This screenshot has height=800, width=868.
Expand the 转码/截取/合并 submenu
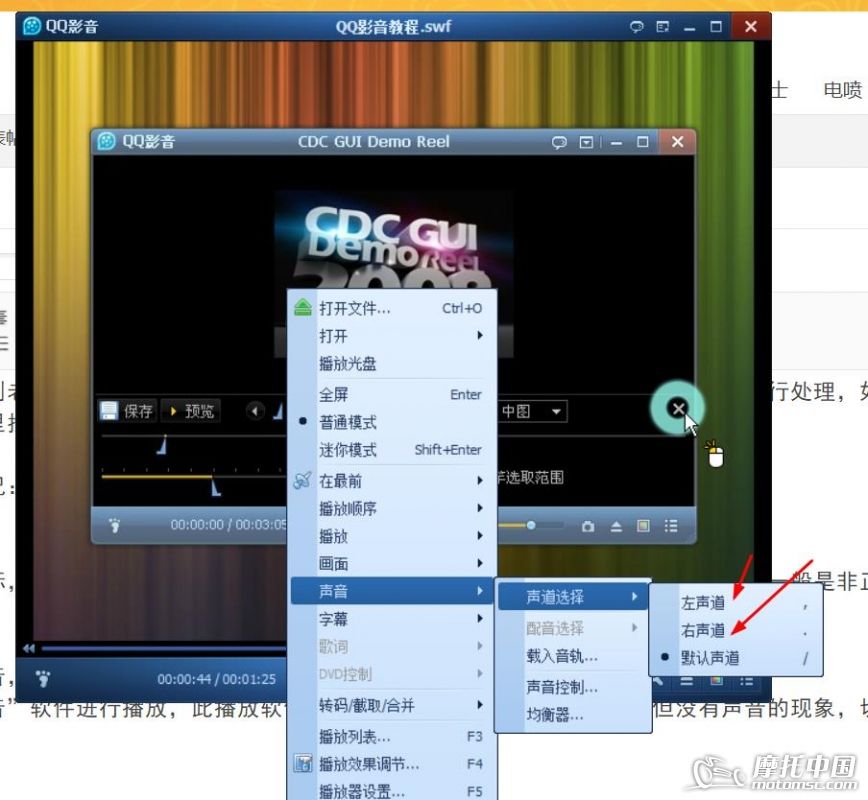pyautogui.click(x=392, y=705)
